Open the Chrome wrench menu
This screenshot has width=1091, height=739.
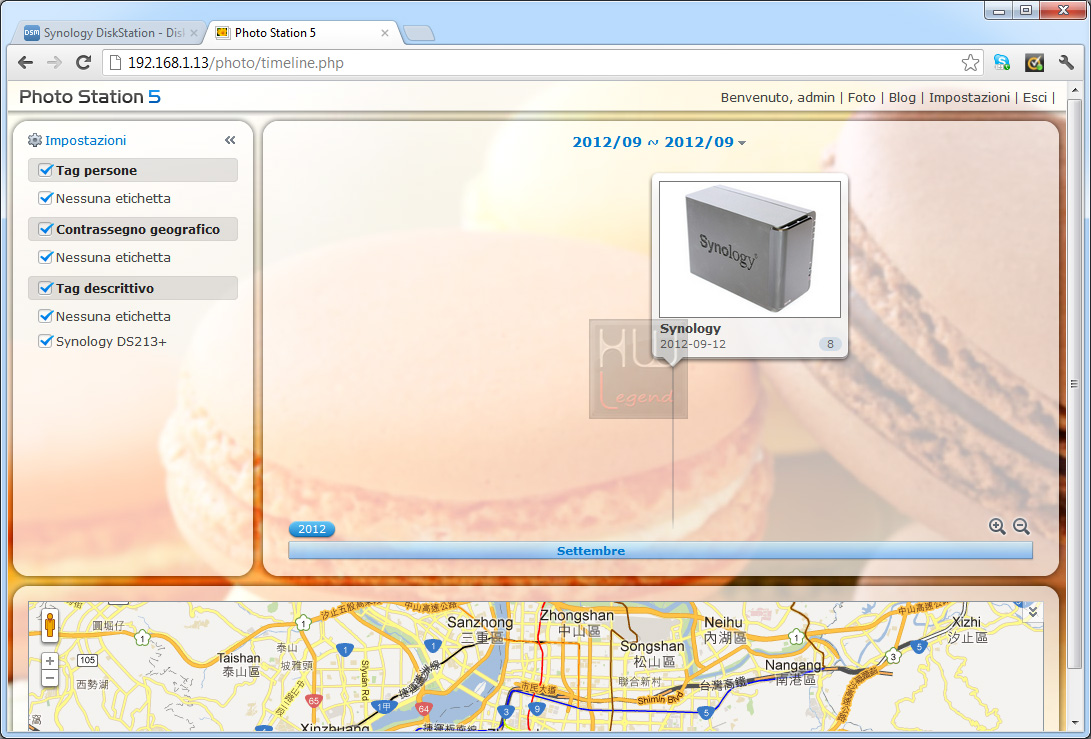[x=1066, y=63]
